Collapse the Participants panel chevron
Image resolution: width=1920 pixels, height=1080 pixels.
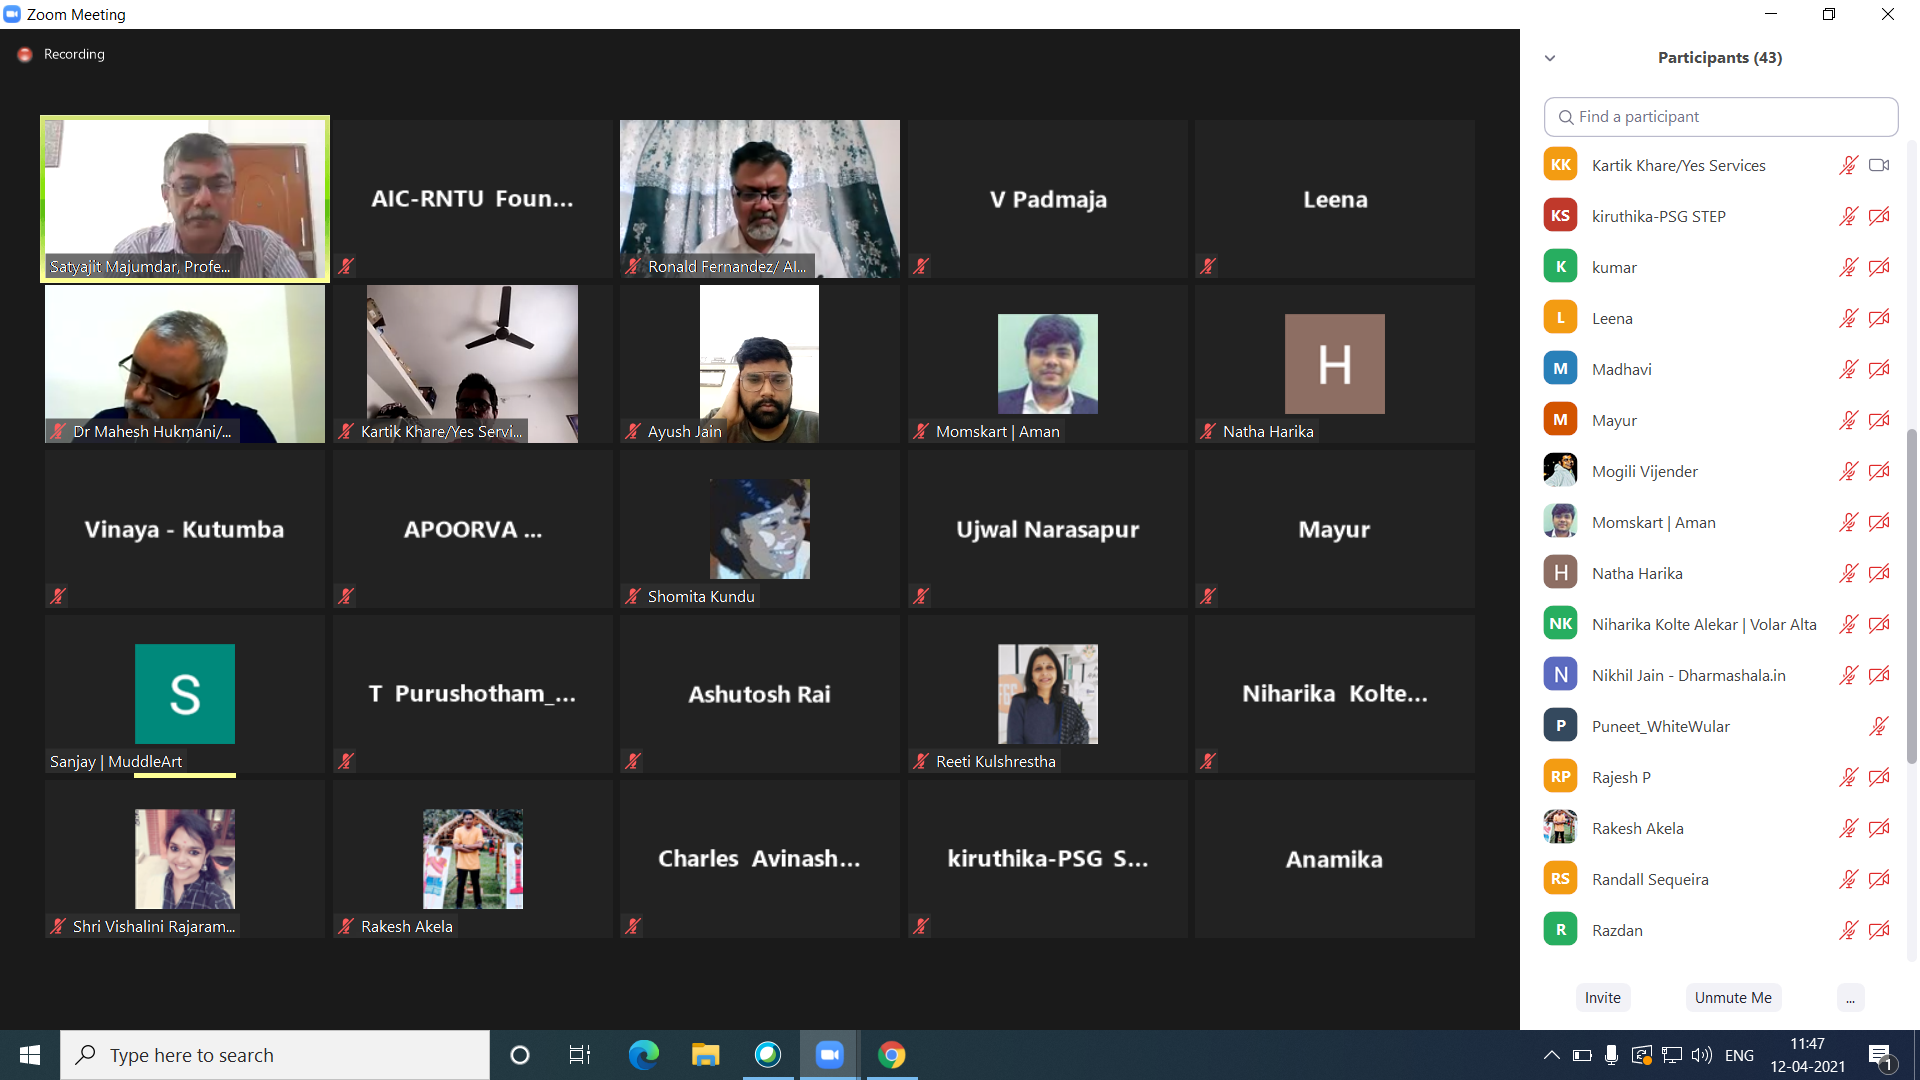pos(1550,58)
